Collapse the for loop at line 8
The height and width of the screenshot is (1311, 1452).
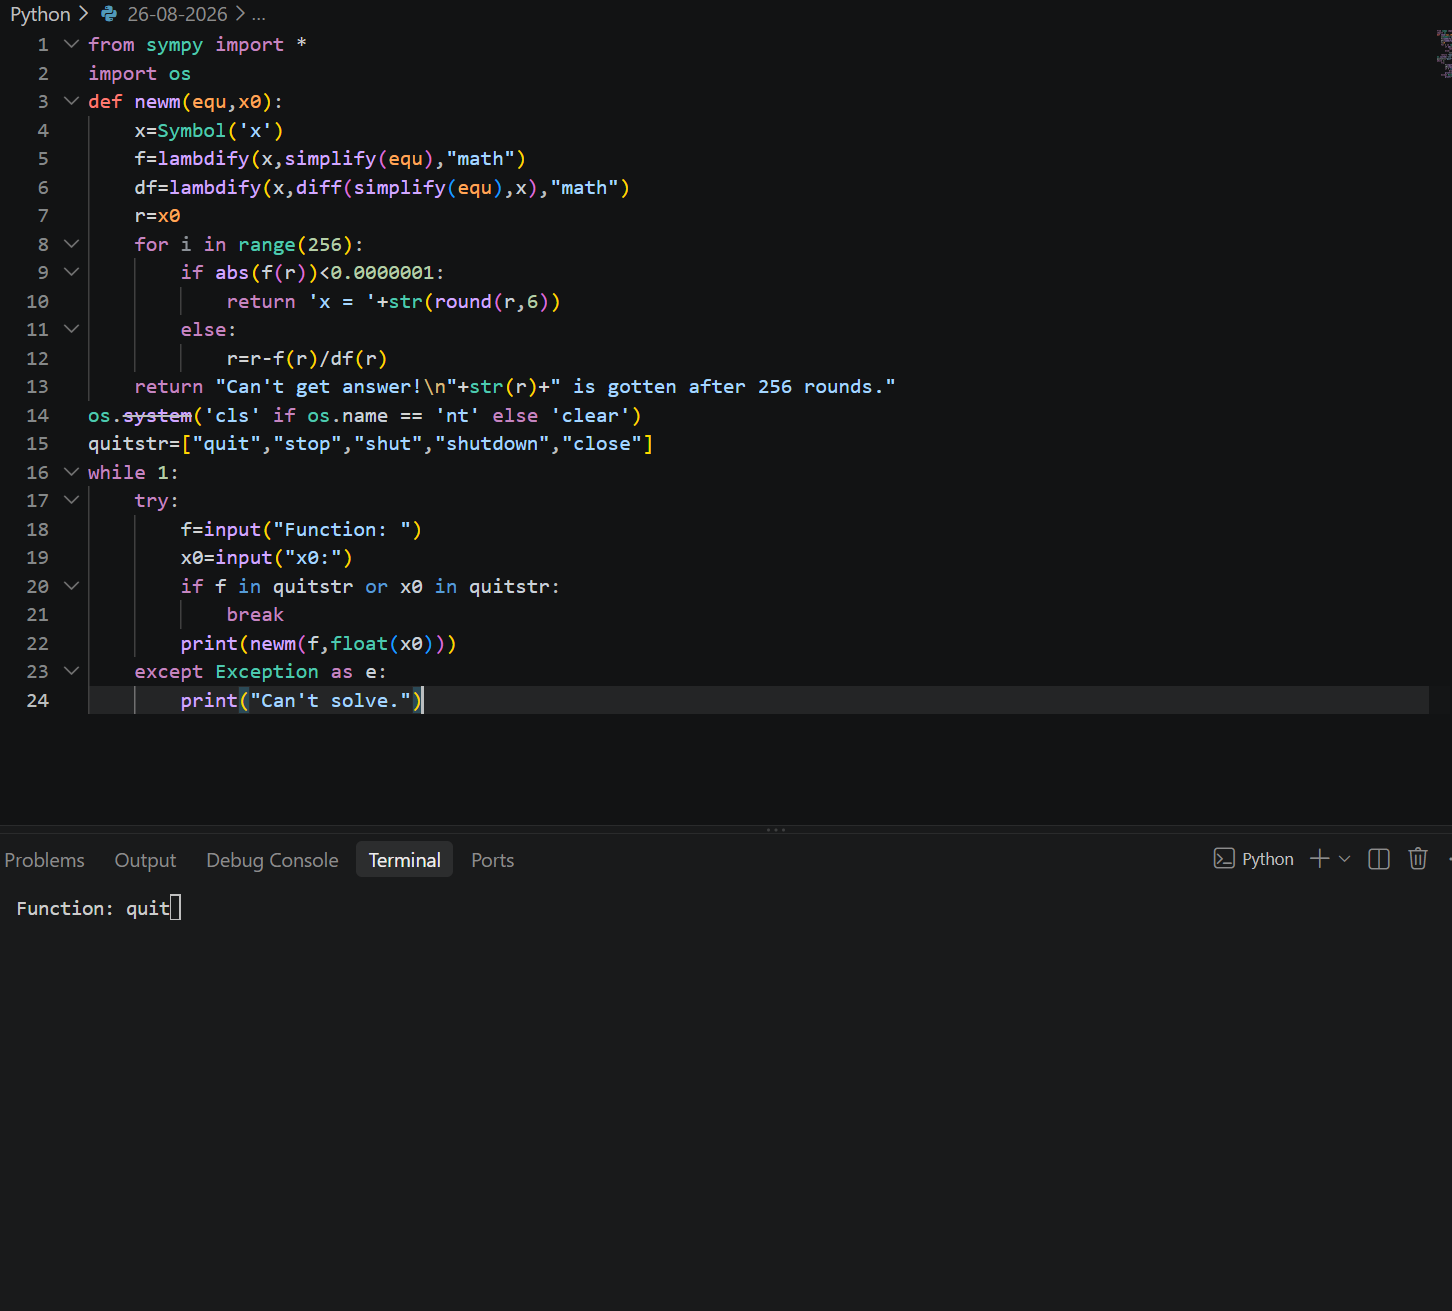coord(71,244)
